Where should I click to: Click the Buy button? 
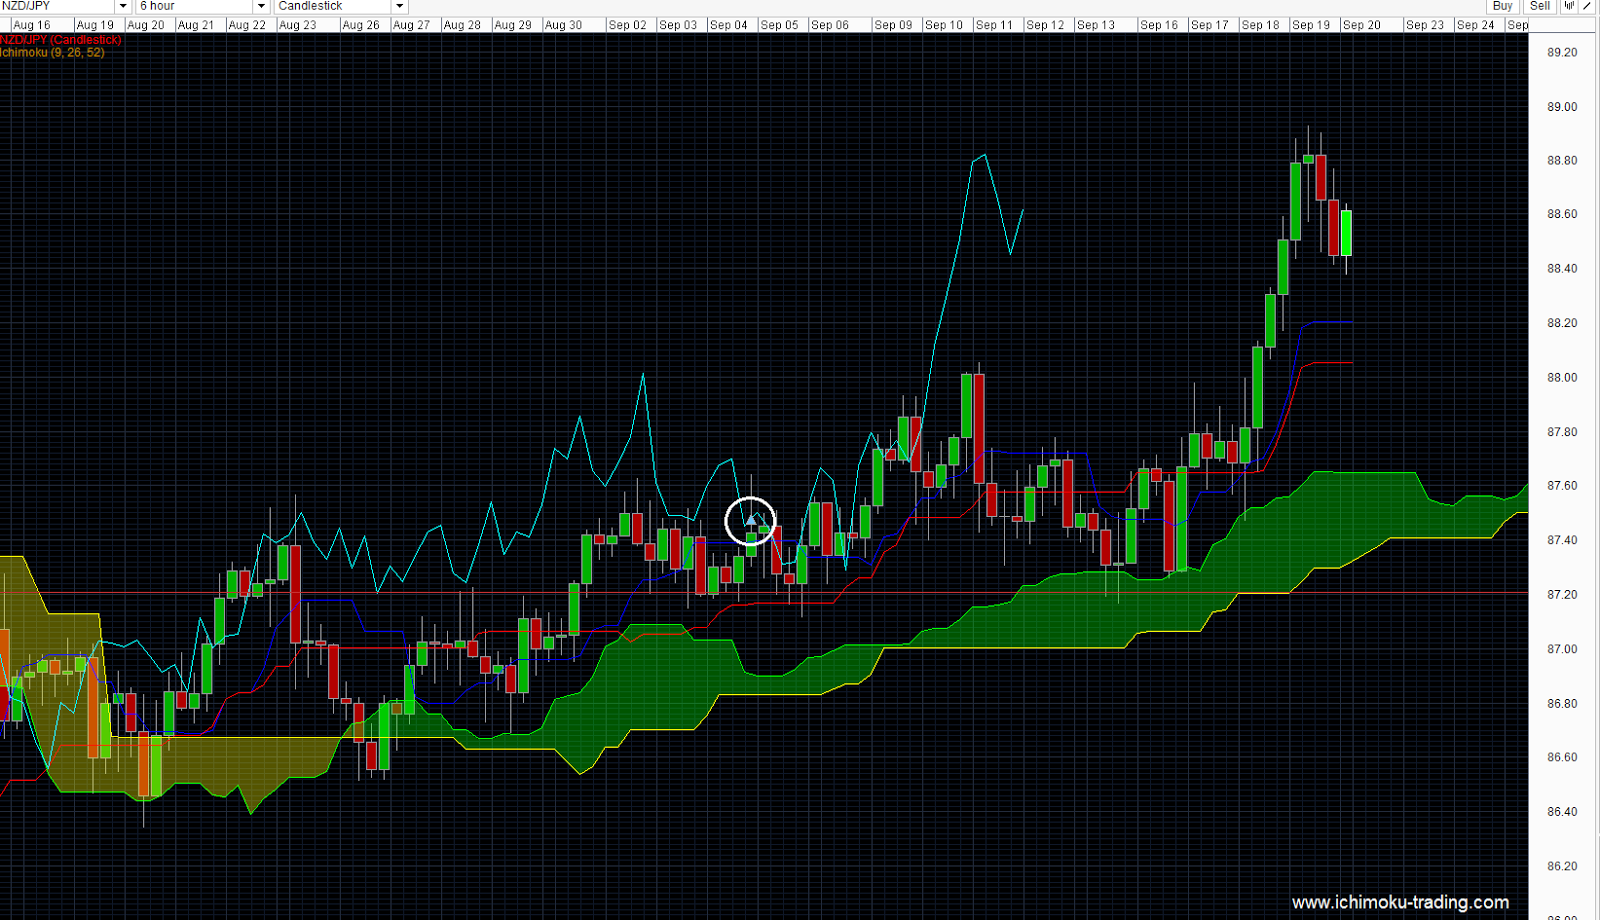click(x=1502, y=6)
